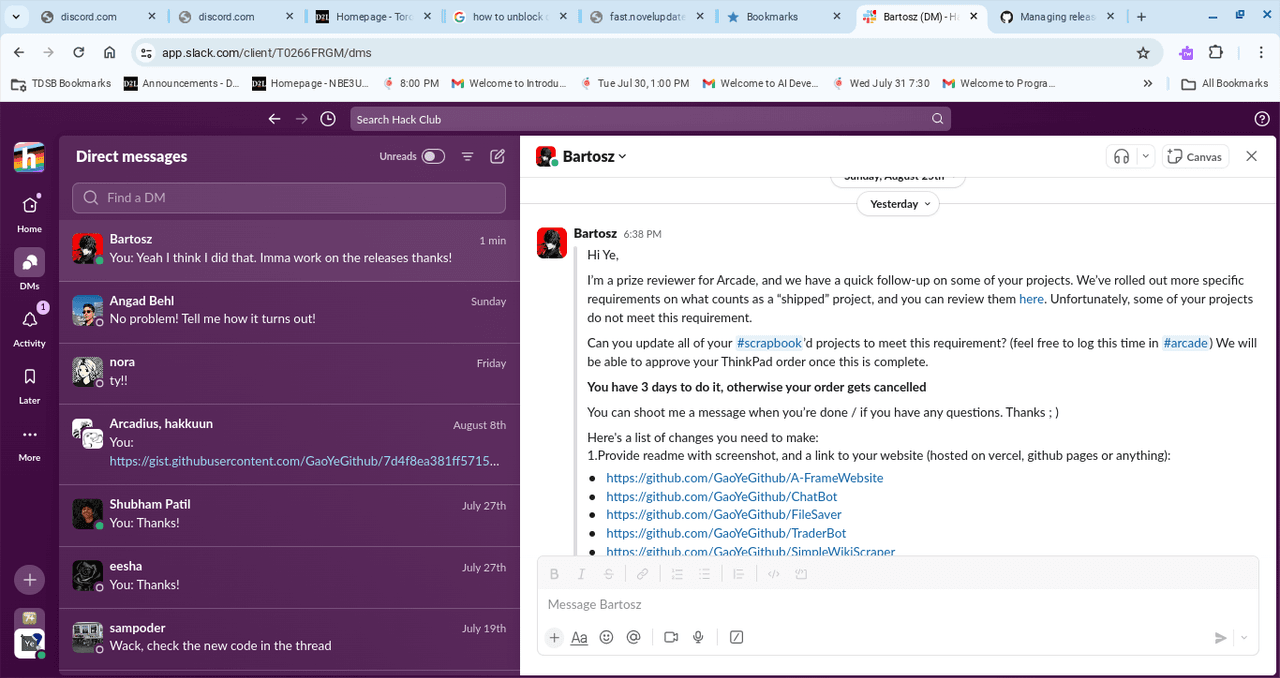Click the Later bookmark icon in sidebar
Viewport: 1280px width, 678px height.
pyautogui.click(x=29, y=377)
